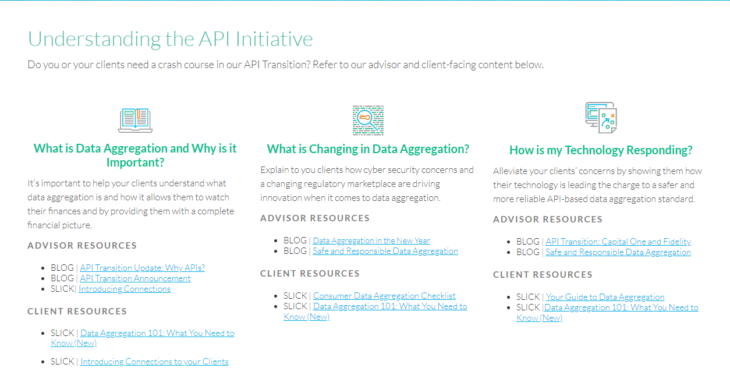The height and width of the screenshot is (375, 730).
Task: Click 'ADVISOR RESOURCES' label in Technology column
Action: (x=548, y=219)
